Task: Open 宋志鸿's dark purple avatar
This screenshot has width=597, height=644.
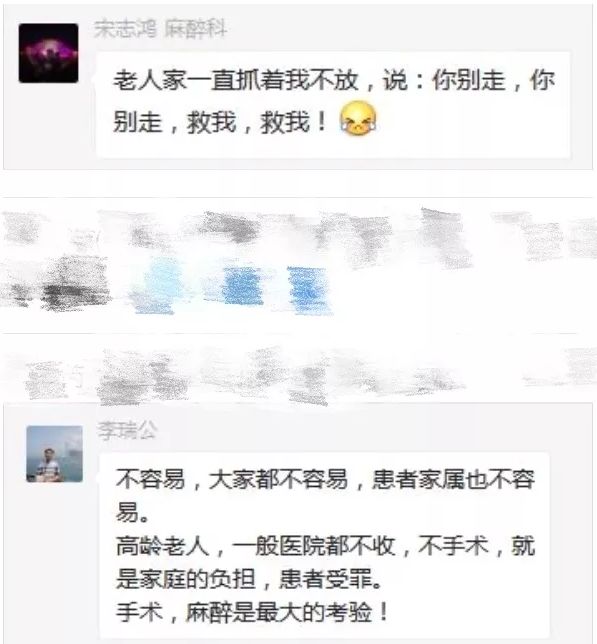Action: 48,53
